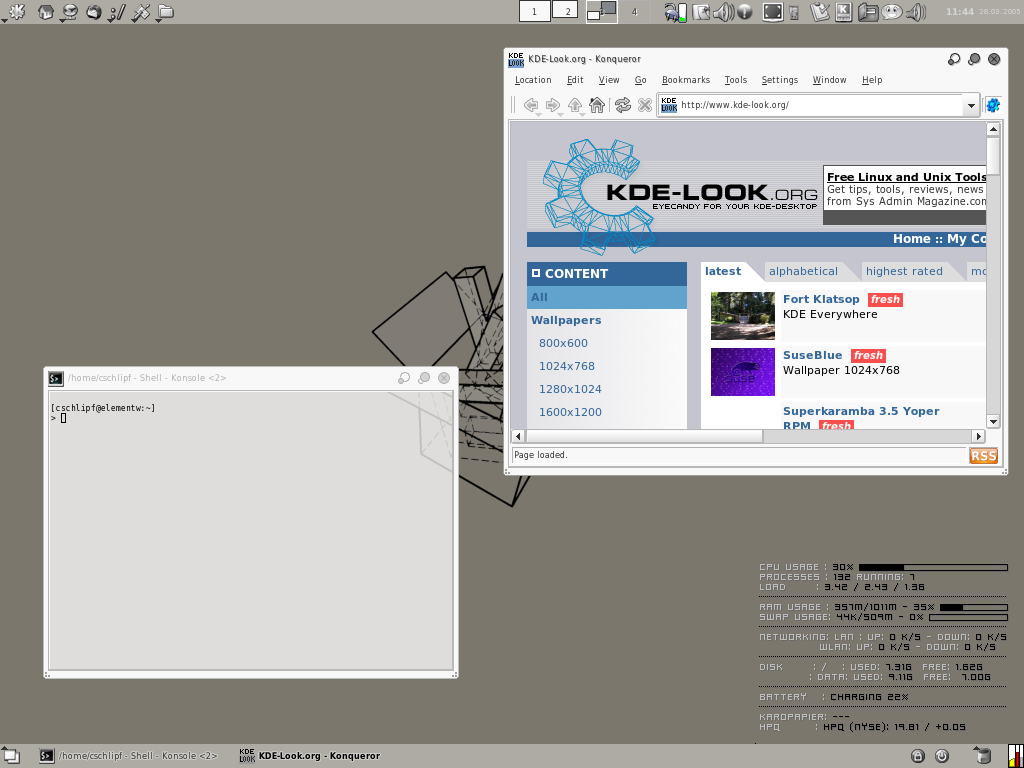
Task: Click Konqueror's Home toolbar button
Action: tap(596, 105)
